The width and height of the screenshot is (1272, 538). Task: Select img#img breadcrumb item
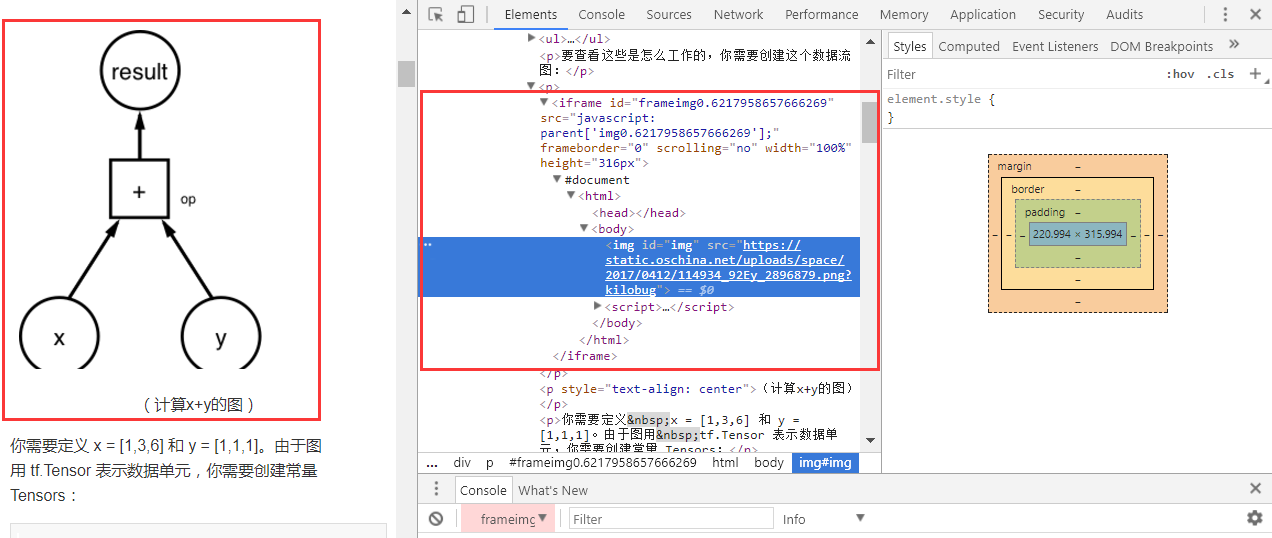click(x=825, y=463)
